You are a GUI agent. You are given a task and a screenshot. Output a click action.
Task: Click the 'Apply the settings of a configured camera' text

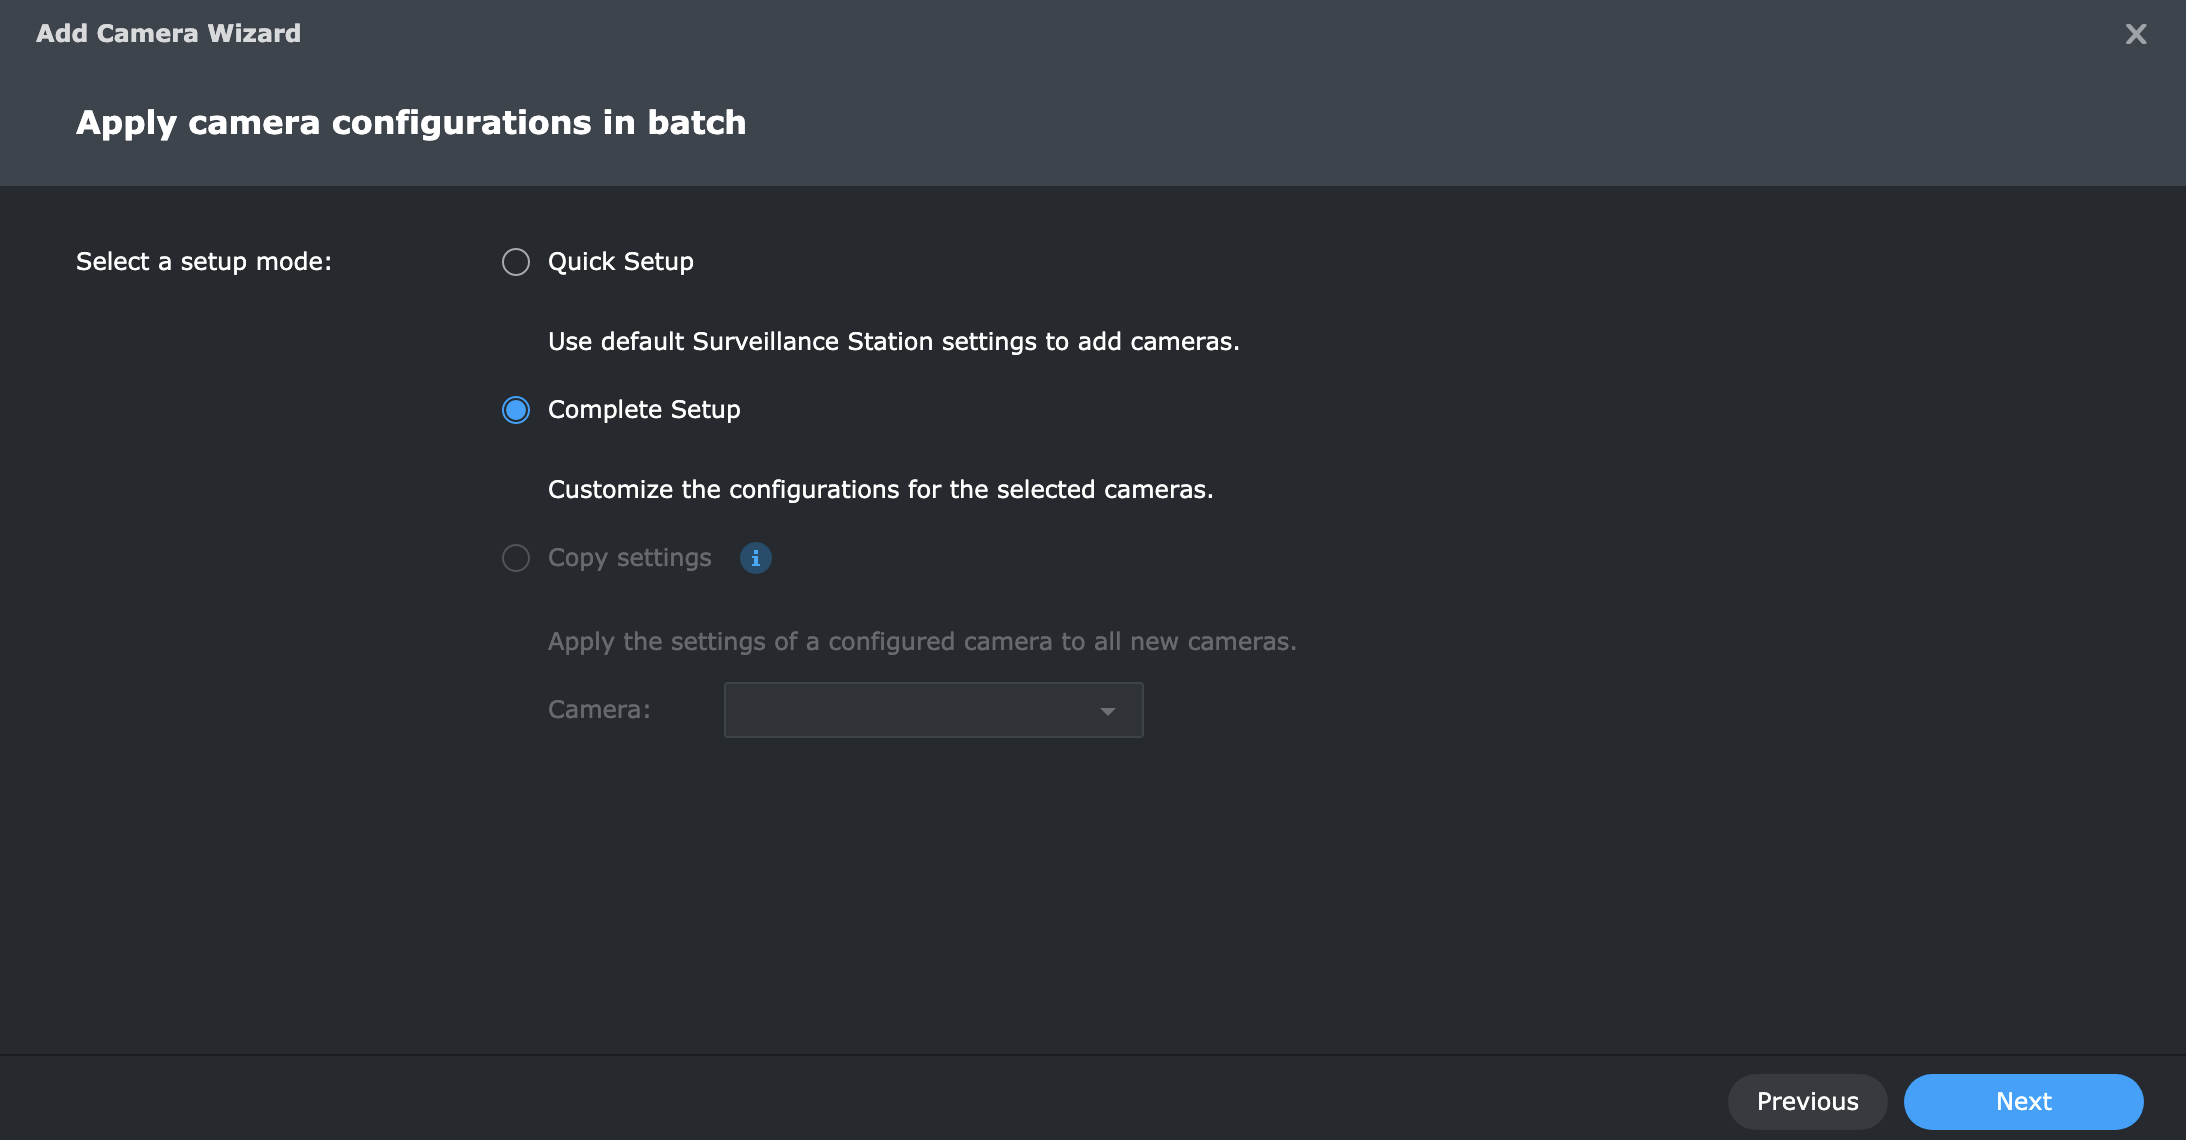coord(921,642)
